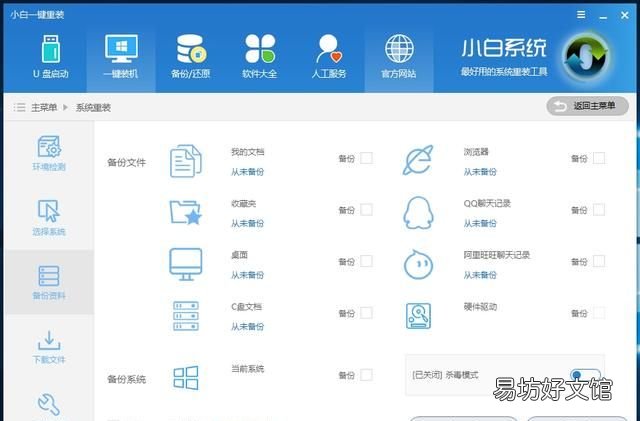The image size is (640, 421).
Task: Click 从未备份 under QQ聊天记录
Action: [480, 223]
